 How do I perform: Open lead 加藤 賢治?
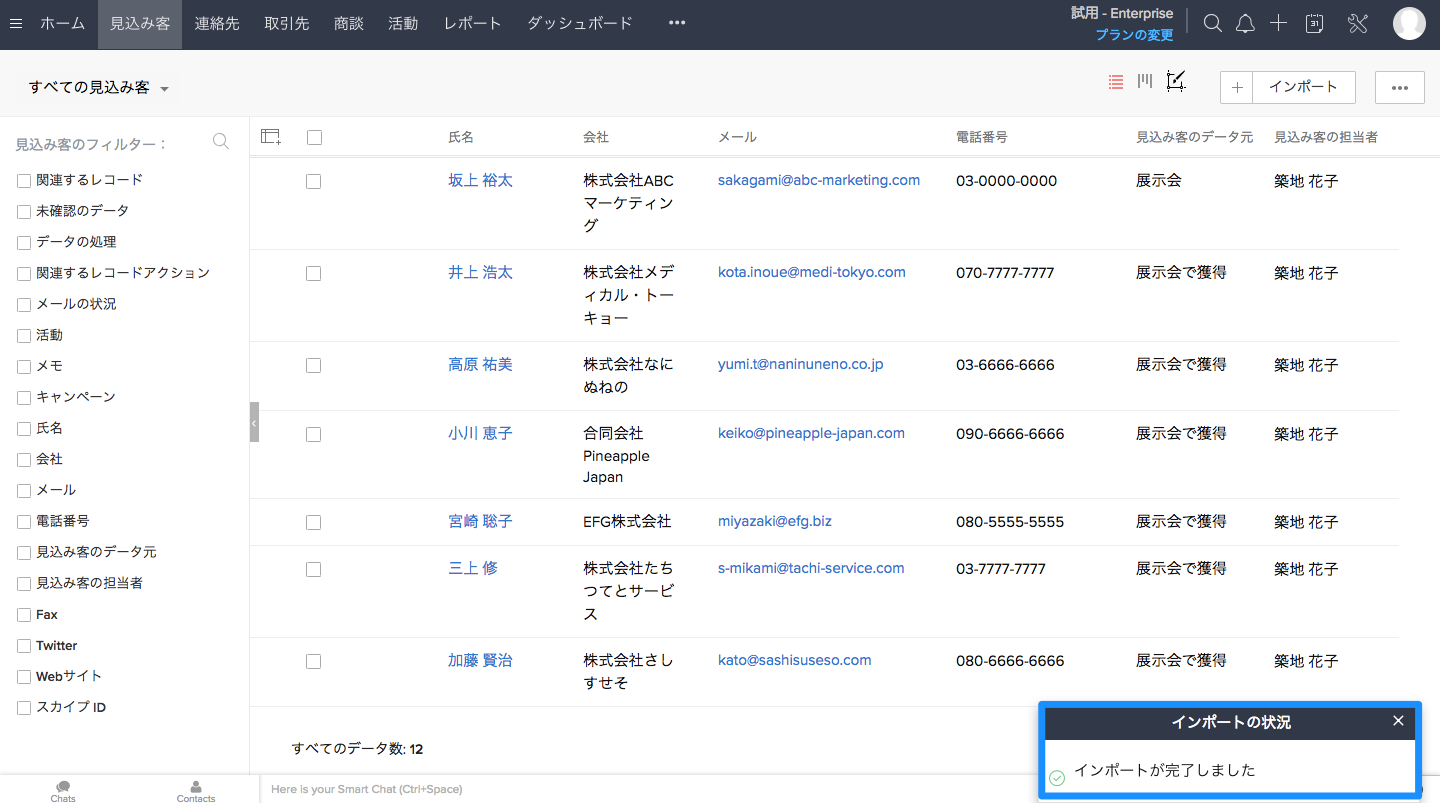click(x=480, y=661)
